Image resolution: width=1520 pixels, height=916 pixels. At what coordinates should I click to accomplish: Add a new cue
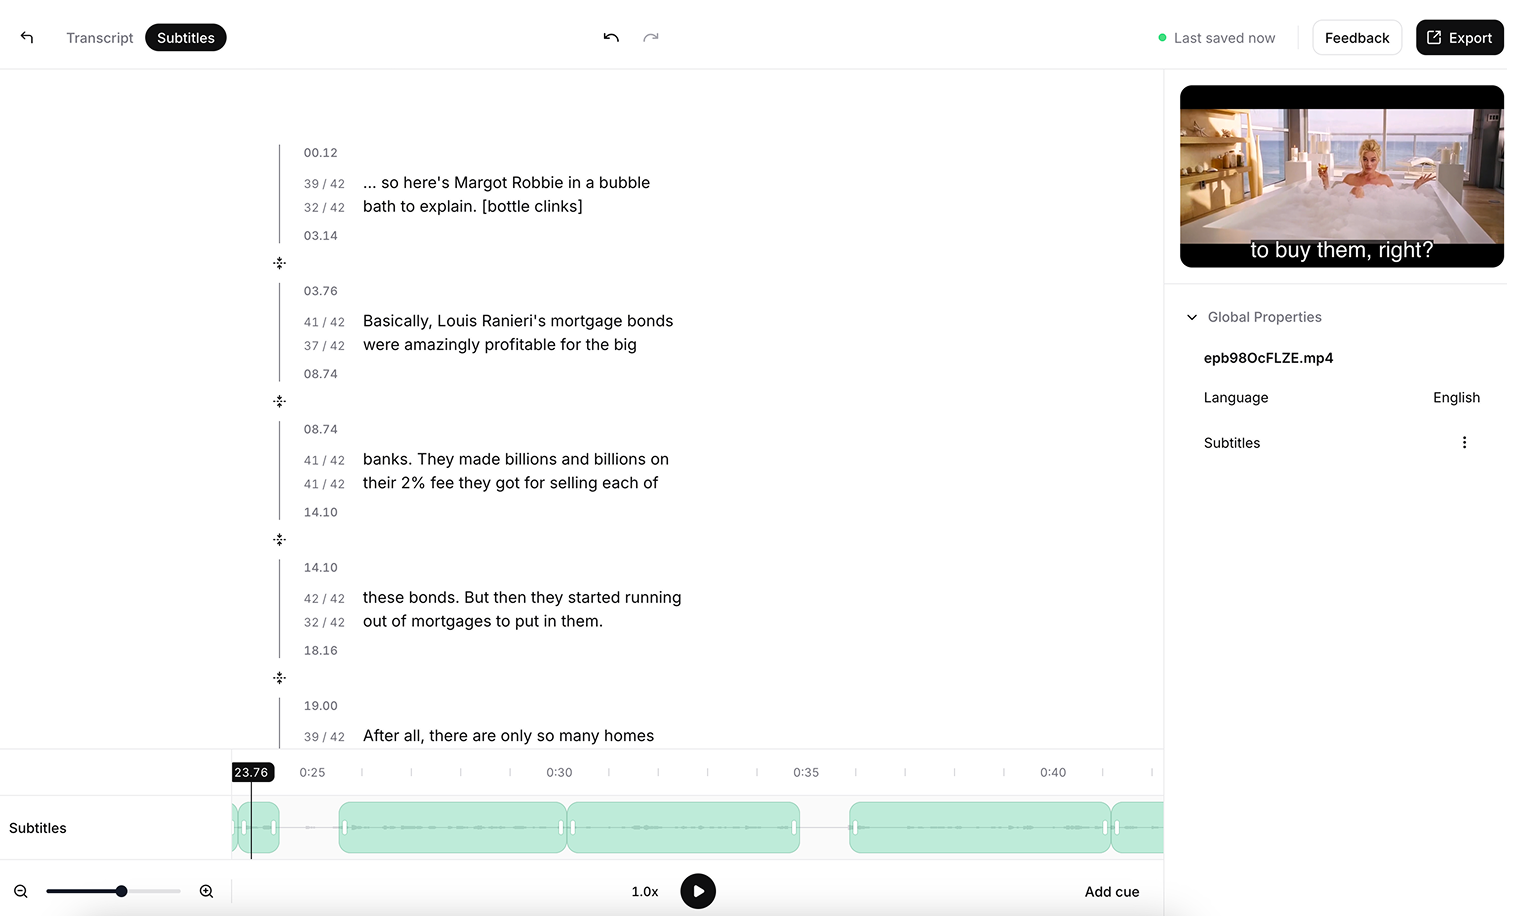[x=1111, y=892]
